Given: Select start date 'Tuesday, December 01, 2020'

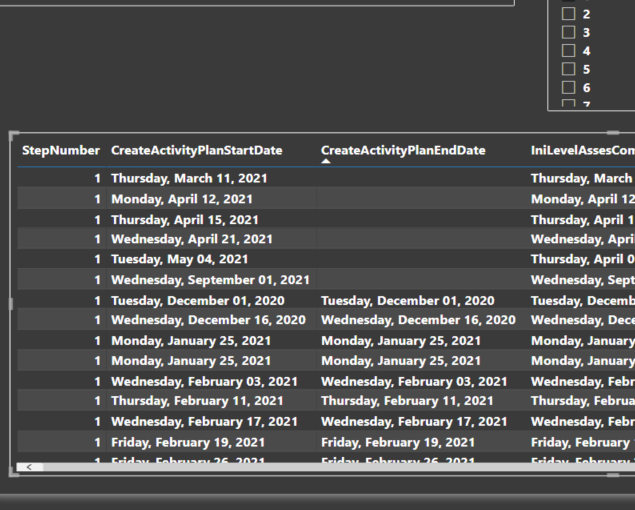Looking at the screenshot, I should coord(198,301).
